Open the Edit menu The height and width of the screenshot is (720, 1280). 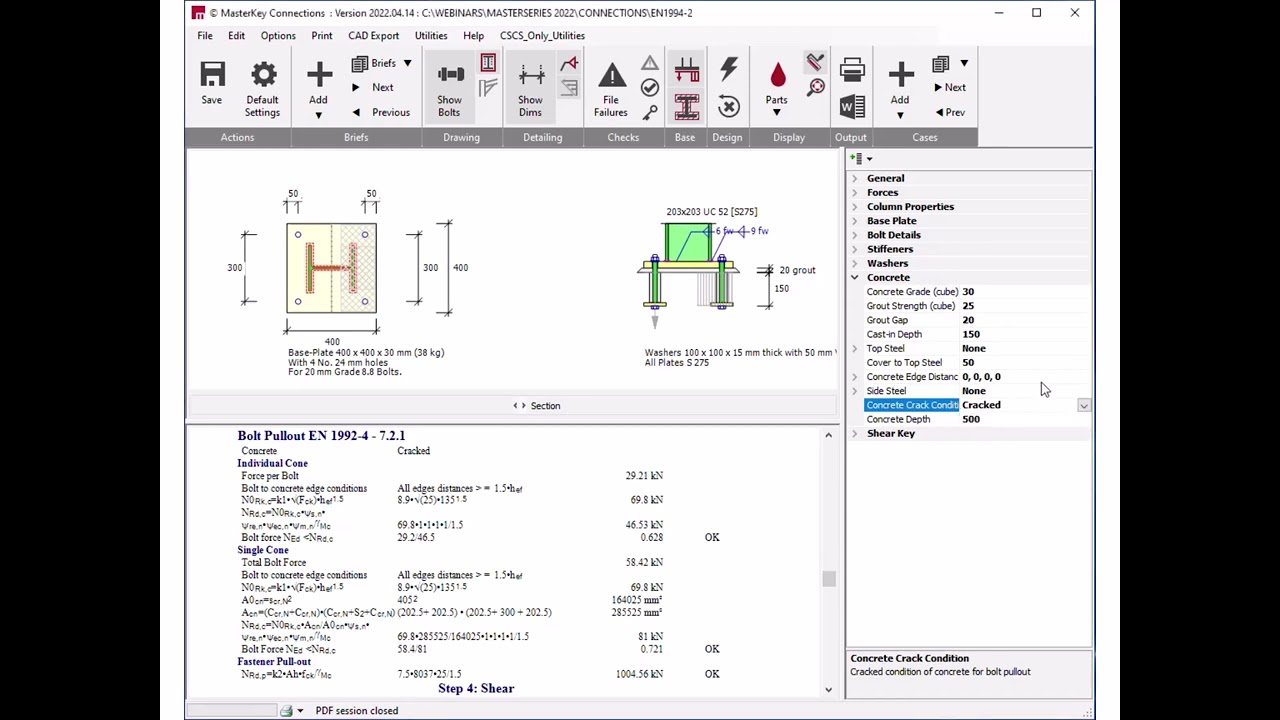point(236,35)
